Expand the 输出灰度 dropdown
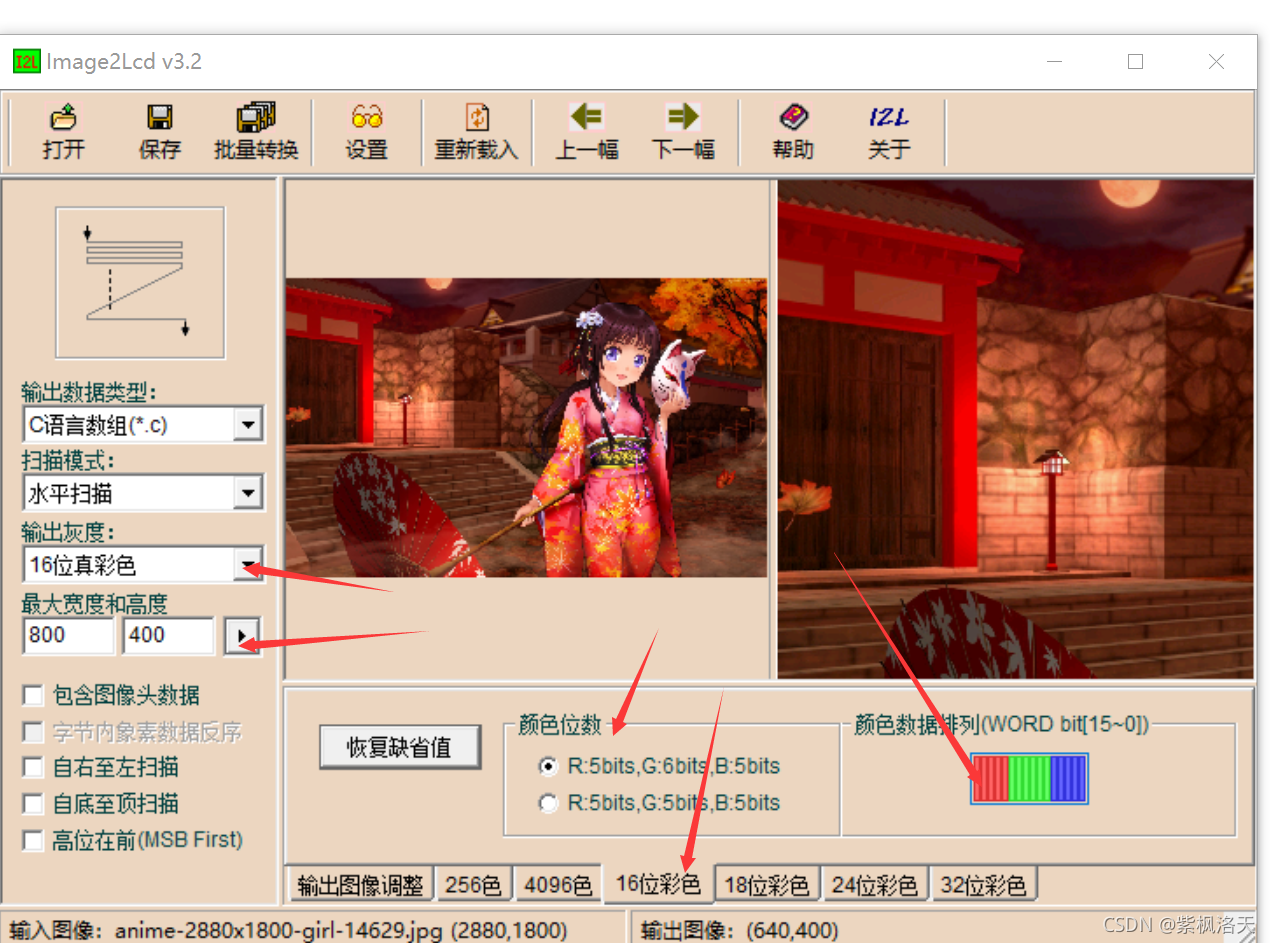 pyautogui.click(x=247, y=565)
